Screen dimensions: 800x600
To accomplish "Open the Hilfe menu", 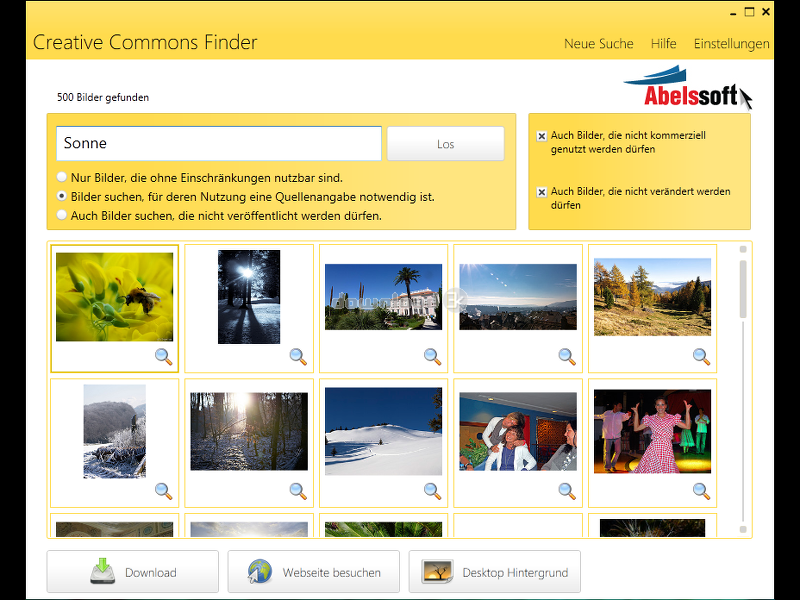I will tap(663, 44).
